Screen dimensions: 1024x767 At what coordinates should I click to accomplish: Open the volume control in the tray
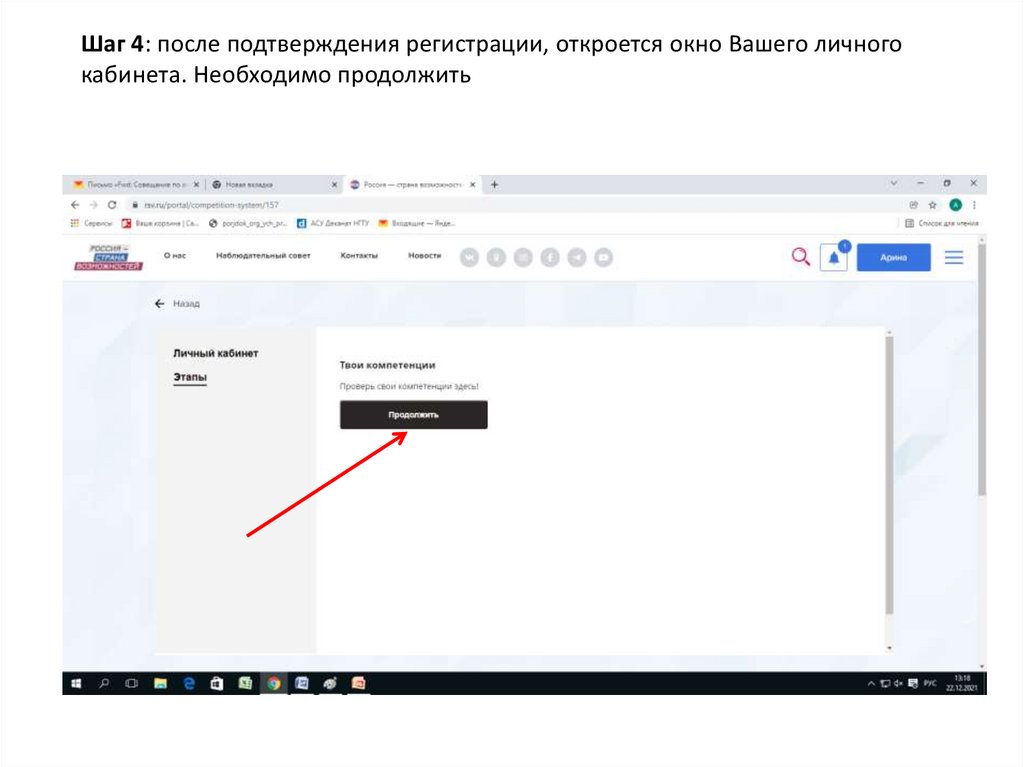[x=898, y=683]
